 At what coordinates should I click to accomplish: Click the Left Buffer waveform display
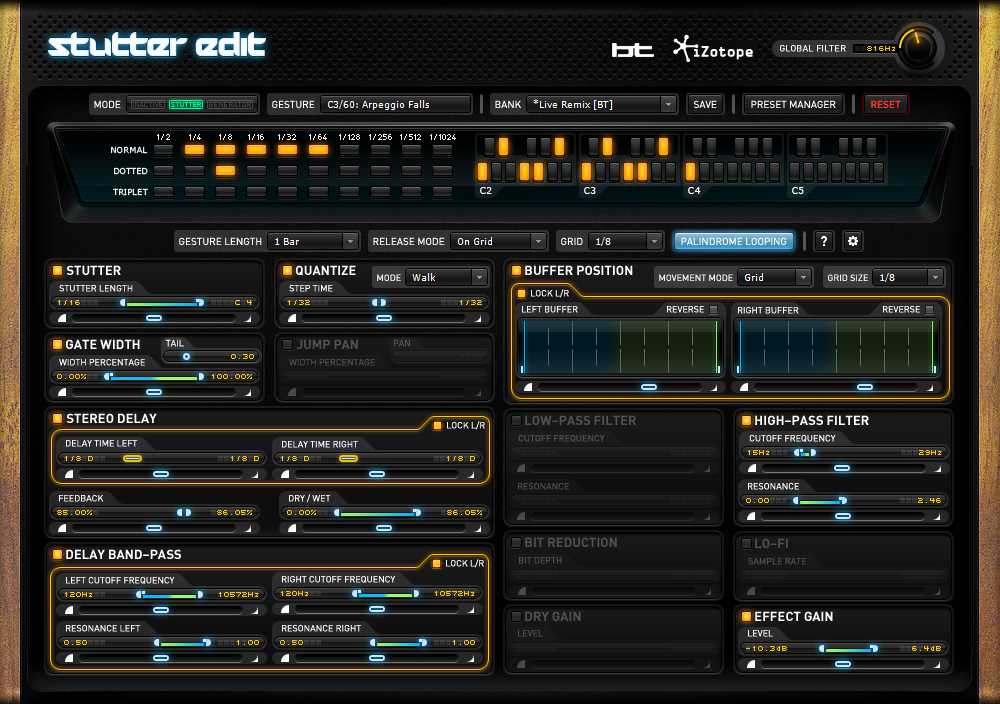(x=621, y=347)
